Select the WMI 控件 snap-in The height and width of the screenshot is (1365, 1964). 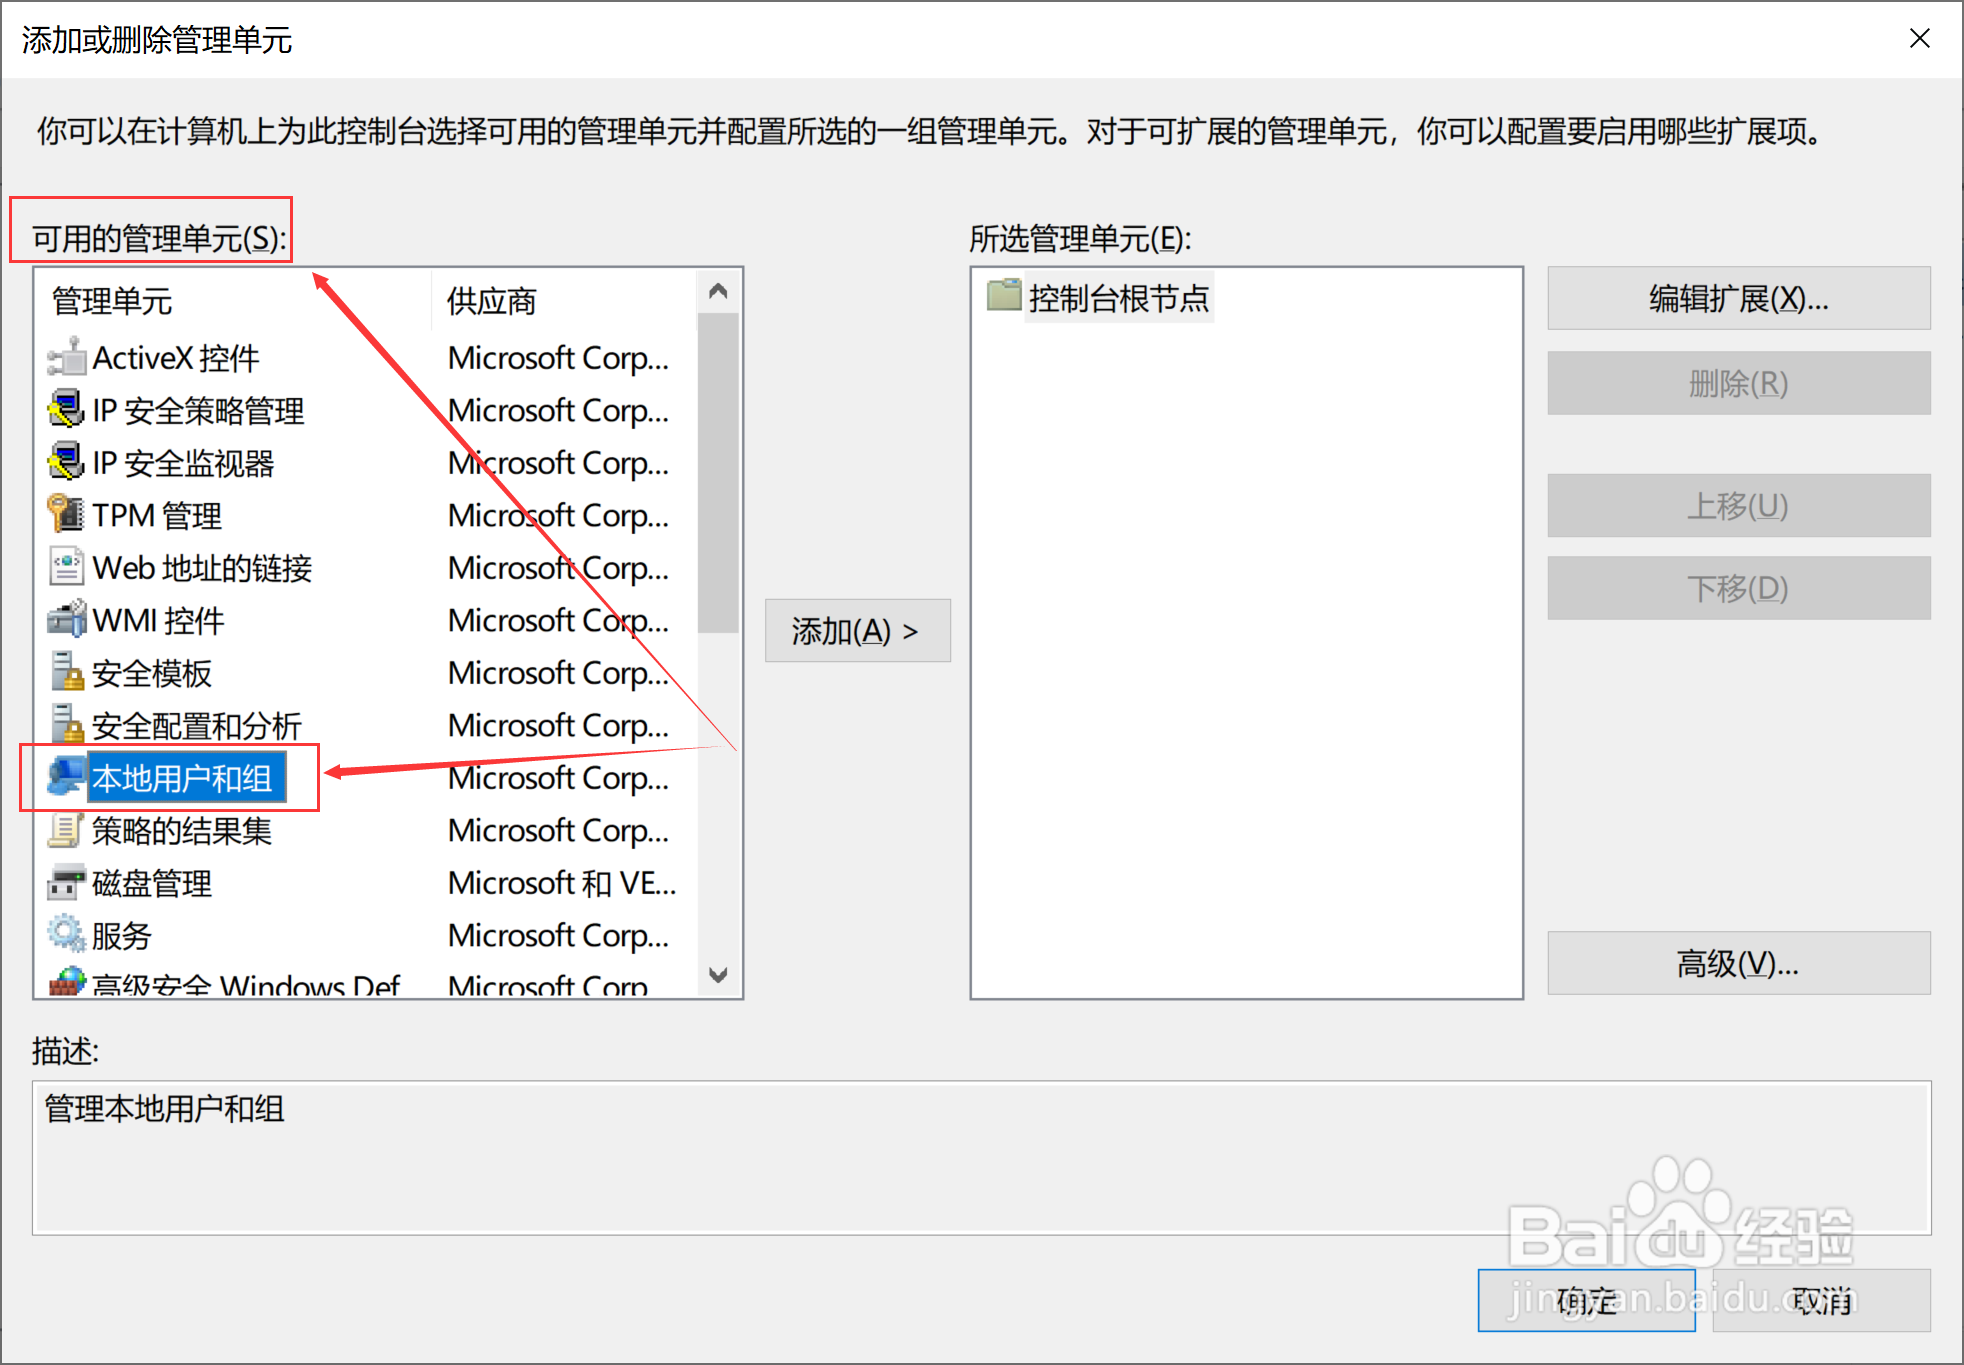158,621
